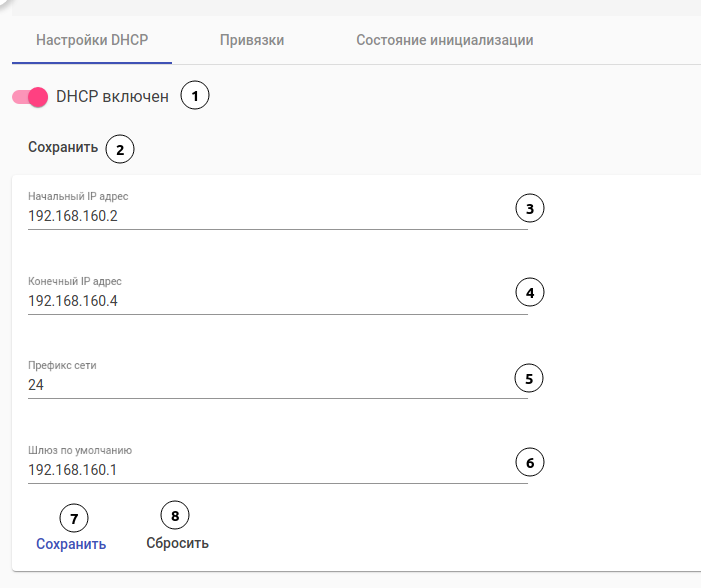The width and height of the screenshot is (701, 588).
Task: Open the Привязки tab
Action: pyautogui.click(x=252, y=41)
